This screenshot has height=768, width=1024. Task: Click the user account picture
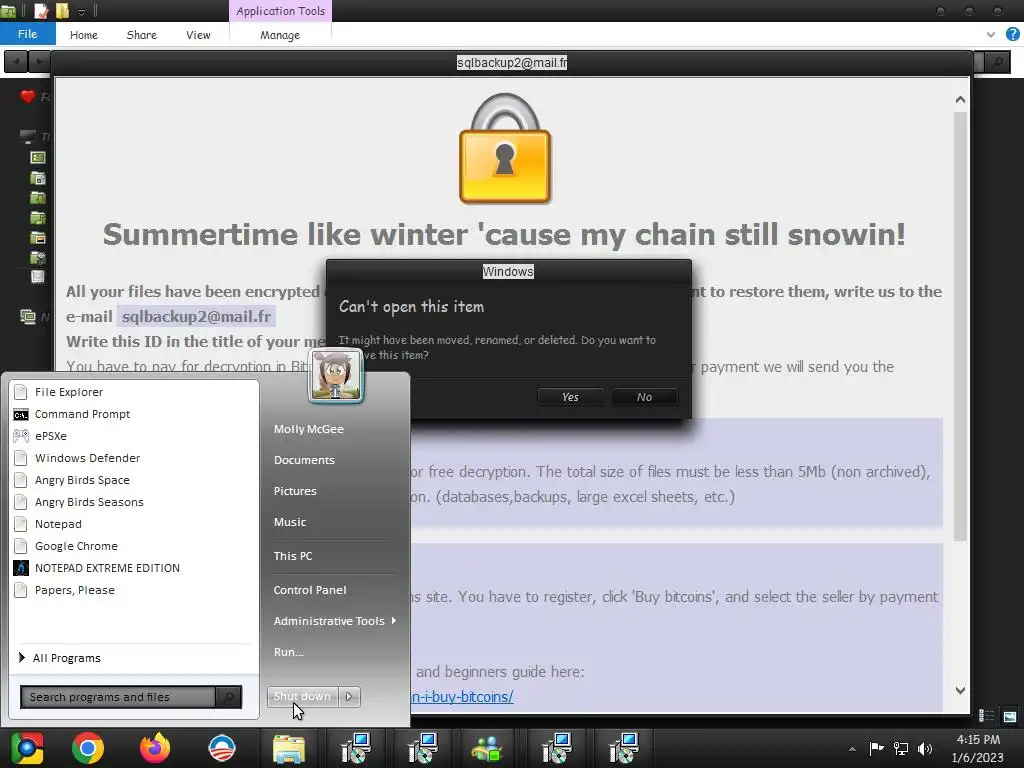(336, 376)
